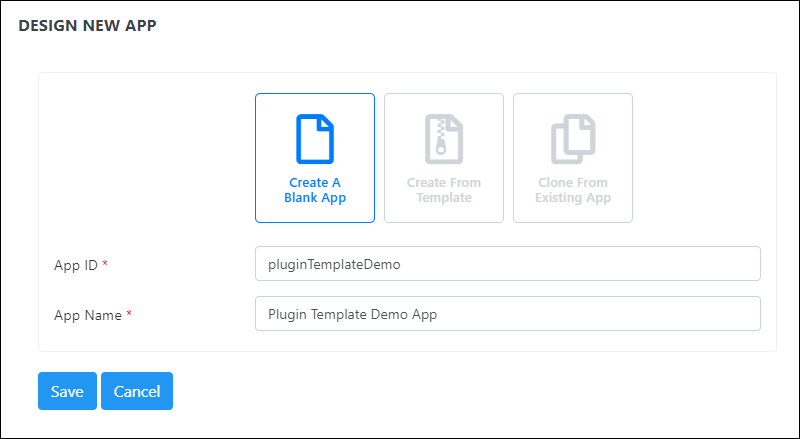The height and width of the screenshot is (439, 800).
Task: Focus the App ID input field
Action: (x=508, y=263)
